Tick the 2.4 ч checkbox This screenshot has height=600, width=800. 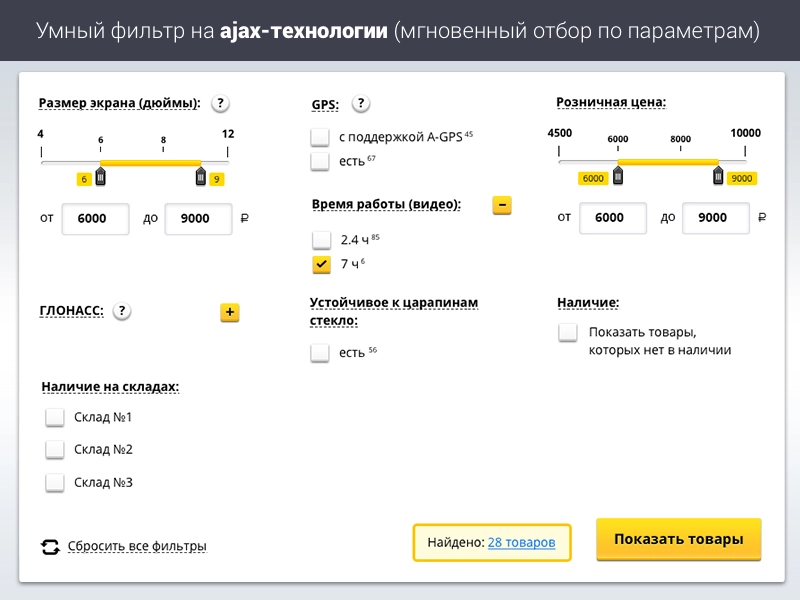pyautogui.click(x=321, y=240)
